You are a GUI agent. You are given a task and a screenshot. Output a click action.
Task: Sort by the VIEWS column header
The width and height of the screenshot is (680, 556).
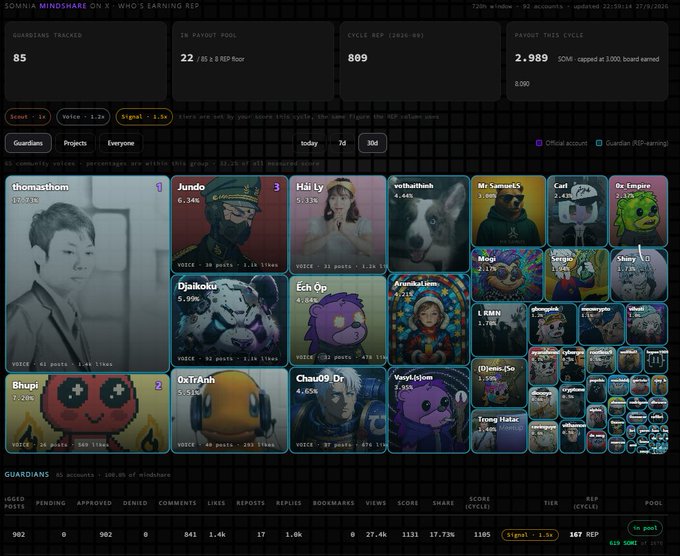pos(376,503)
